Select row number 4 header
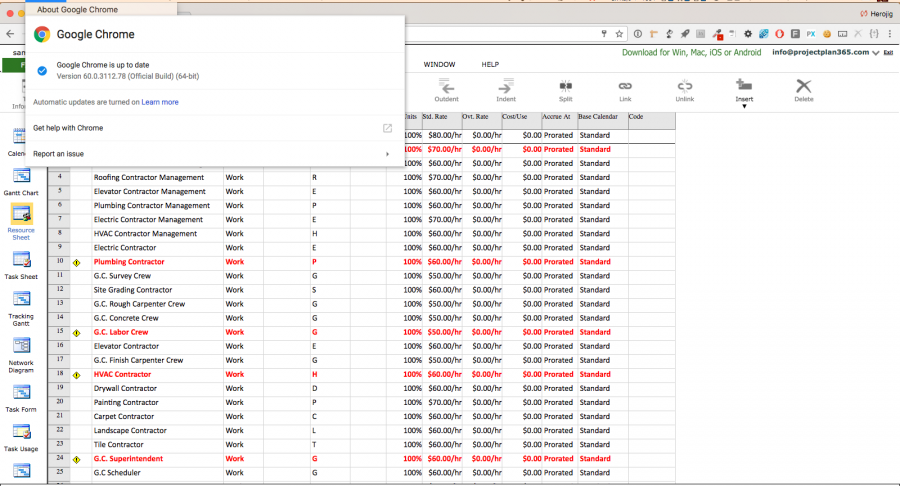900x486 pixels. point(60,177)
